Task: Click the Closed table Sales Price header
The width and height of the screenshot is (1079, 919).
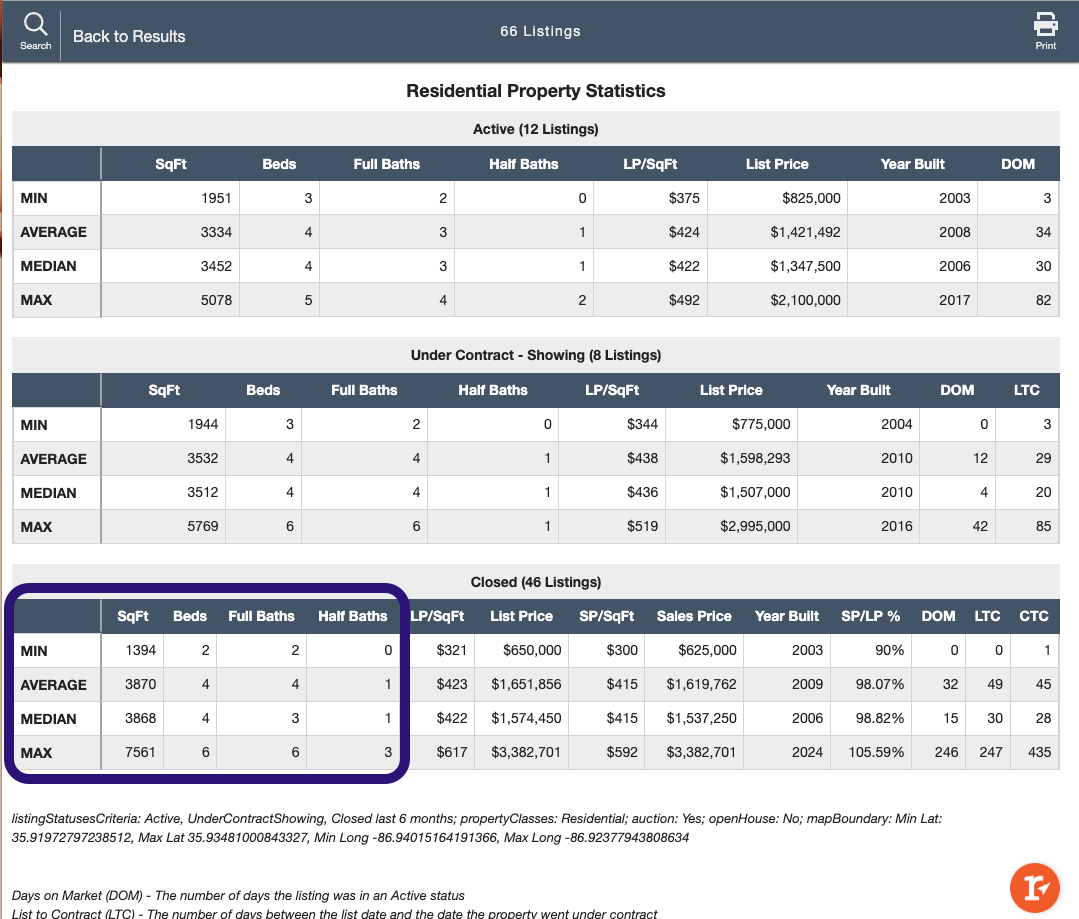Action: [694, 616]
